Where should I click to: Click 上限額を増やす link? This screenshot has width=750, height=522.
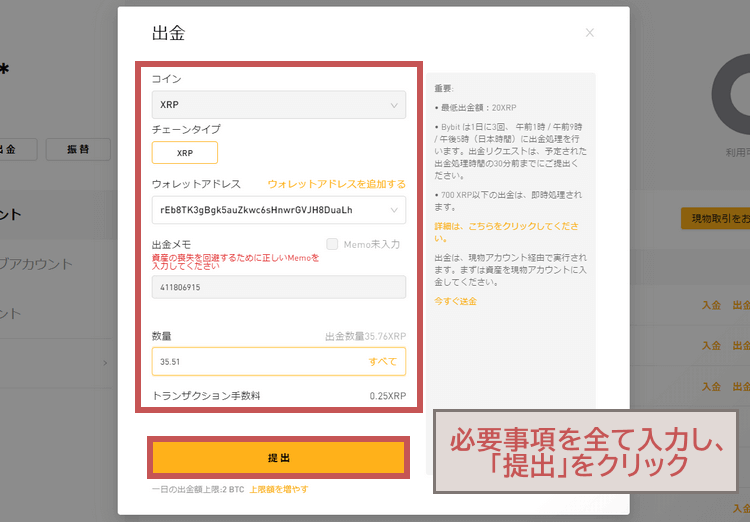click(x=279, y=489)
